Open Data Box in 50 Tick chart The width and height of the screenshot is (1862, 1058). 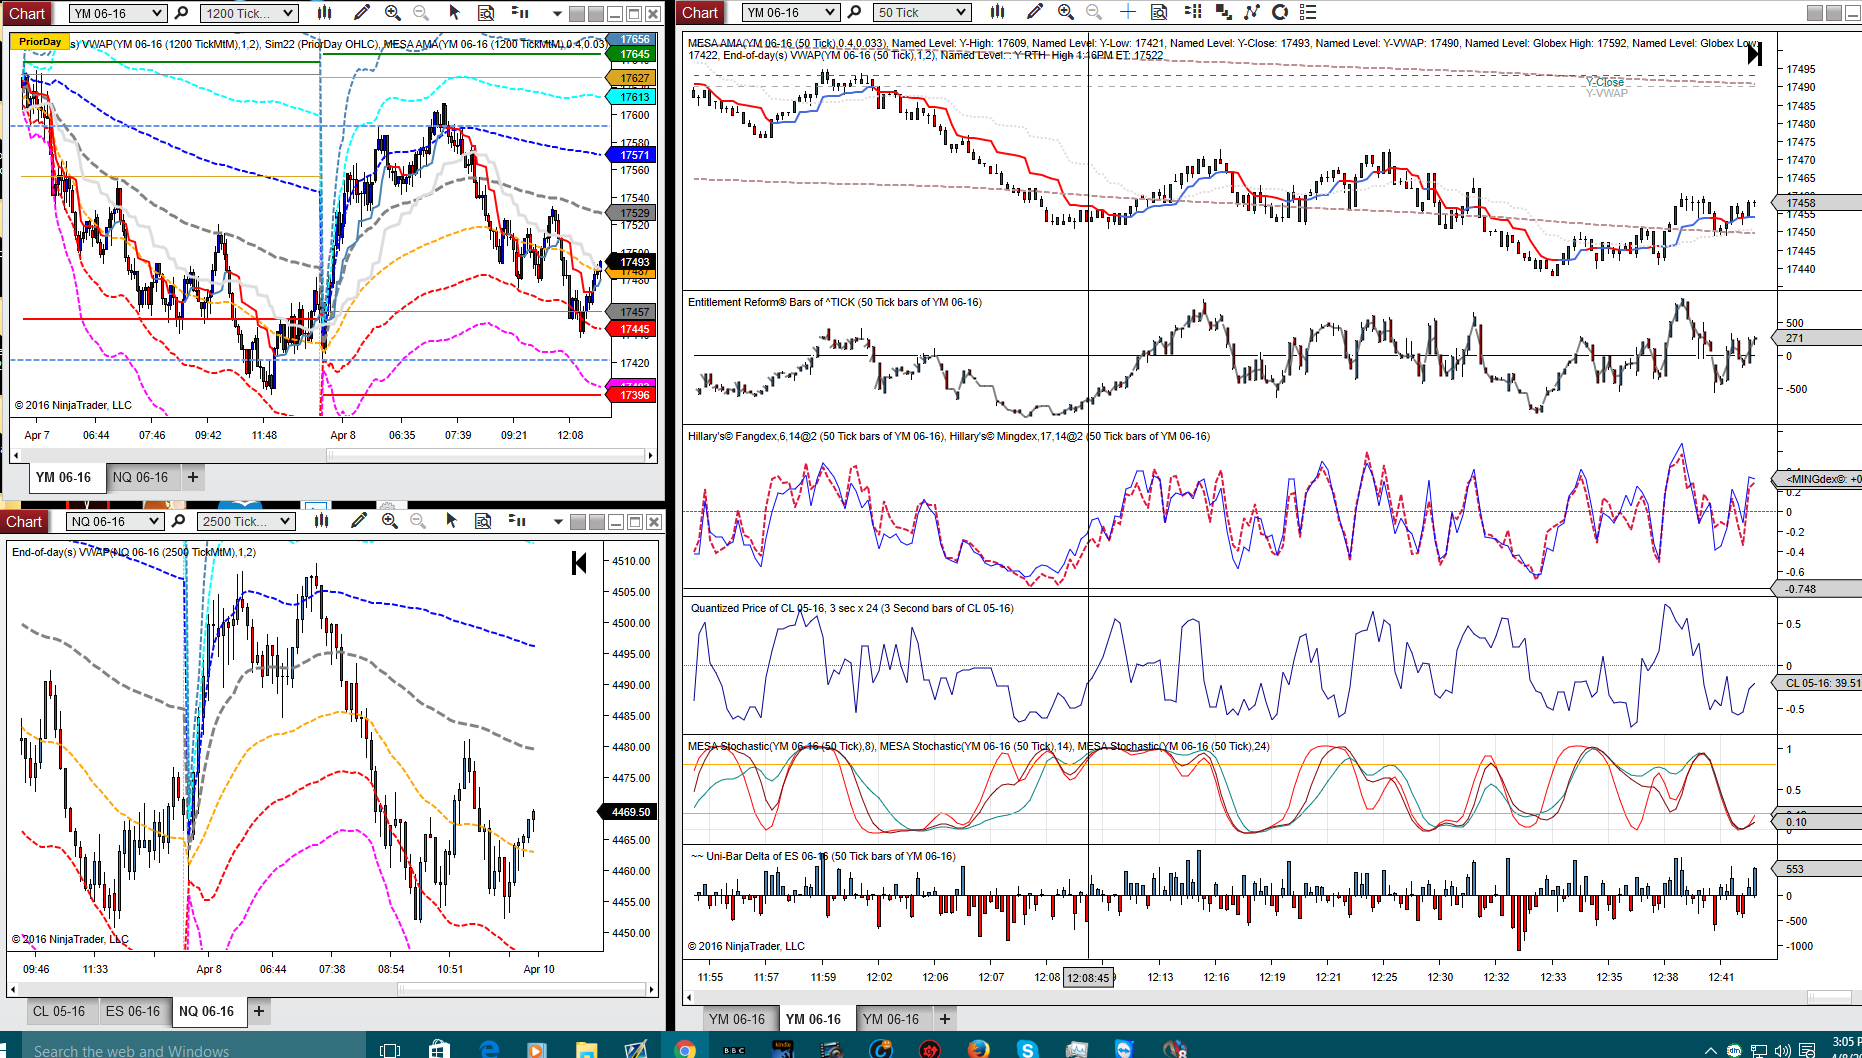click(x=1159, y=12)
